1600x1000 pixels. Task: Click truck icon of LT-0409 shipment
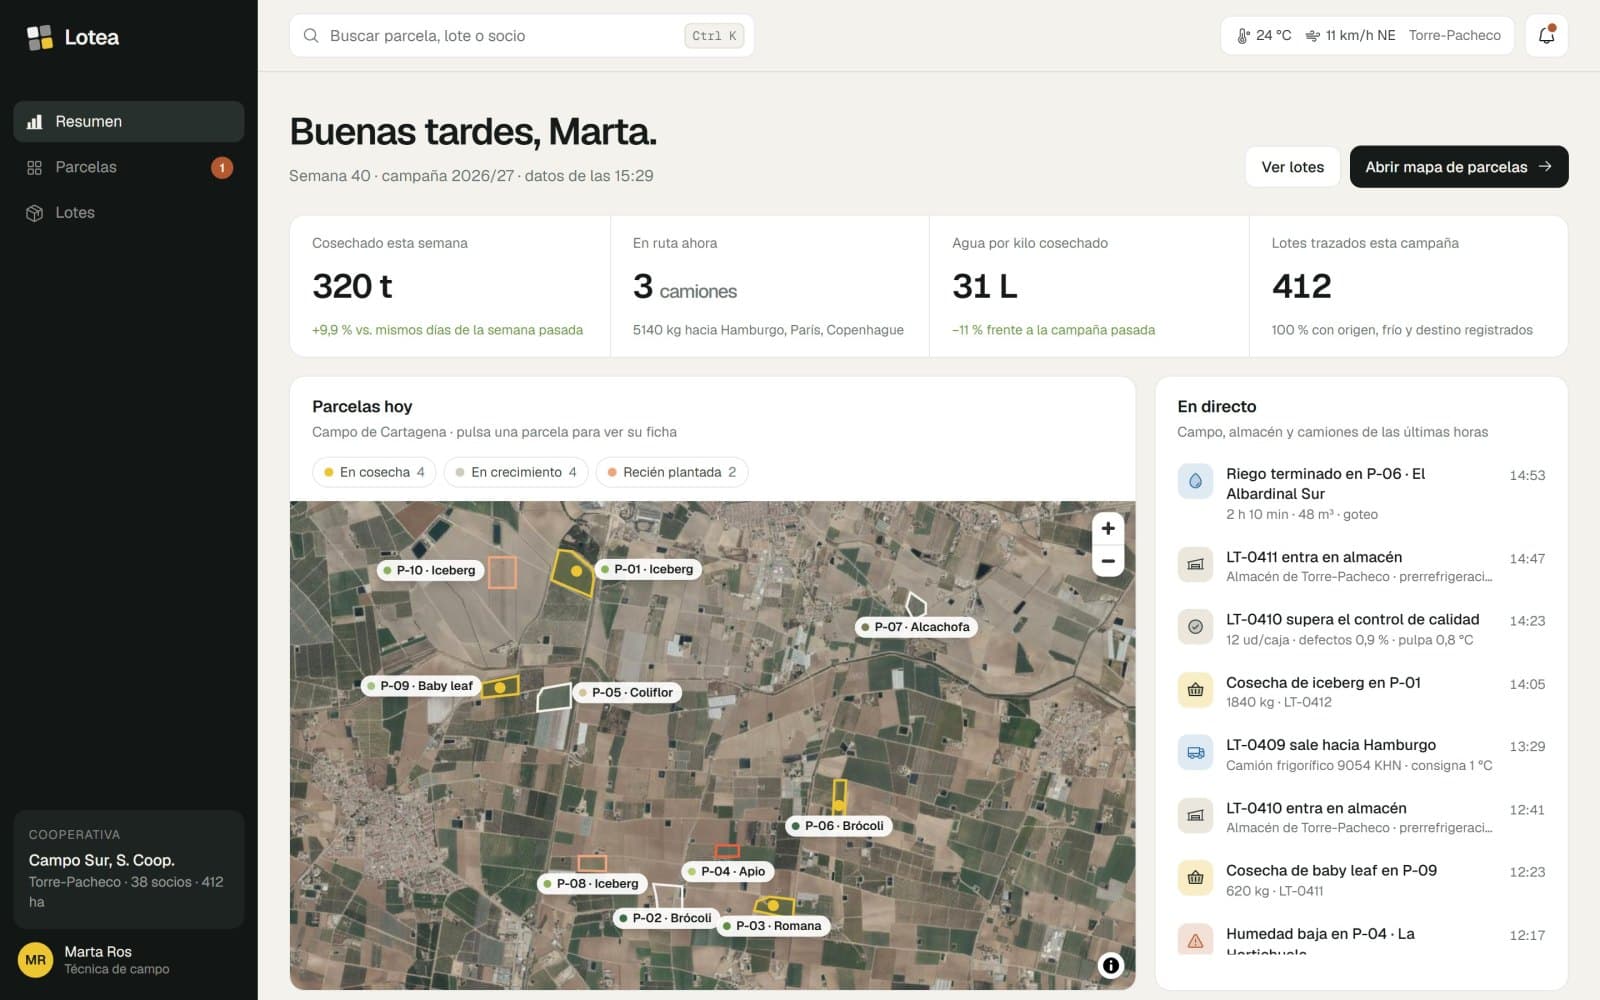tap(1195, 753)
